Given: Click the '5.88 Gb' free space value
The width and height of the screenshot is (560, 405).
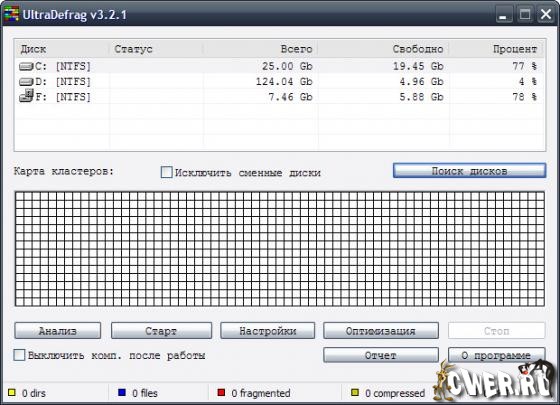Looking at the screenshot, I should click(421, 97).
